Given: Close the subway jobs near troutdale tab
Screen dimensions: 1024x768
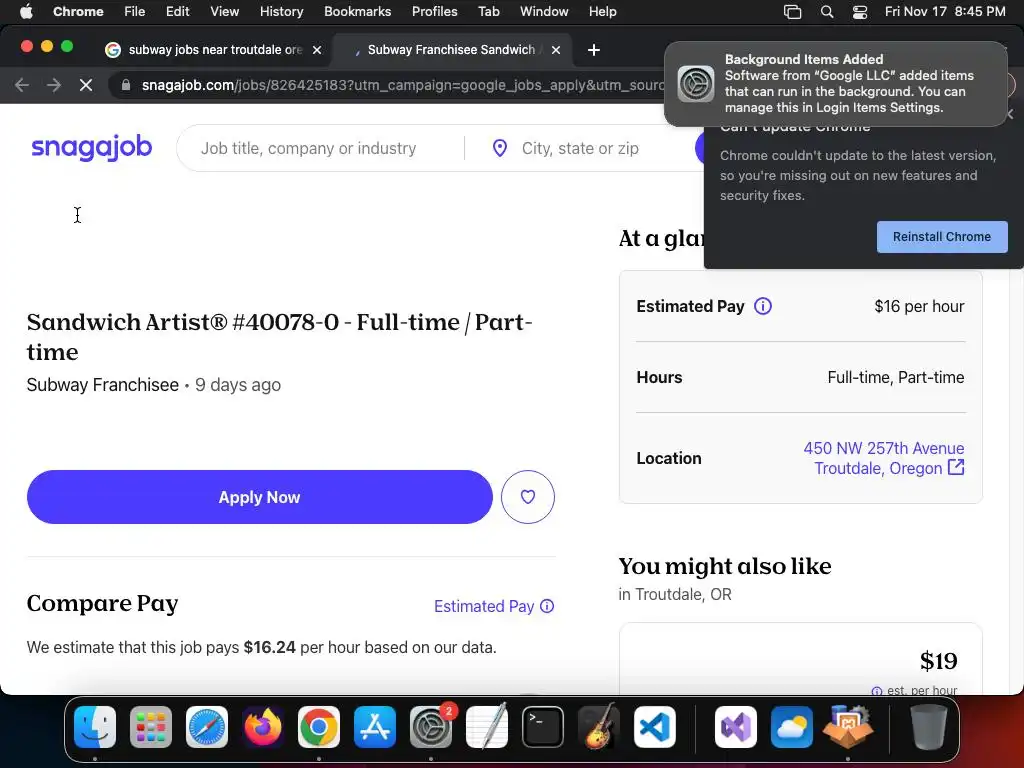Looking at the screenshot, I should (317, 50).
